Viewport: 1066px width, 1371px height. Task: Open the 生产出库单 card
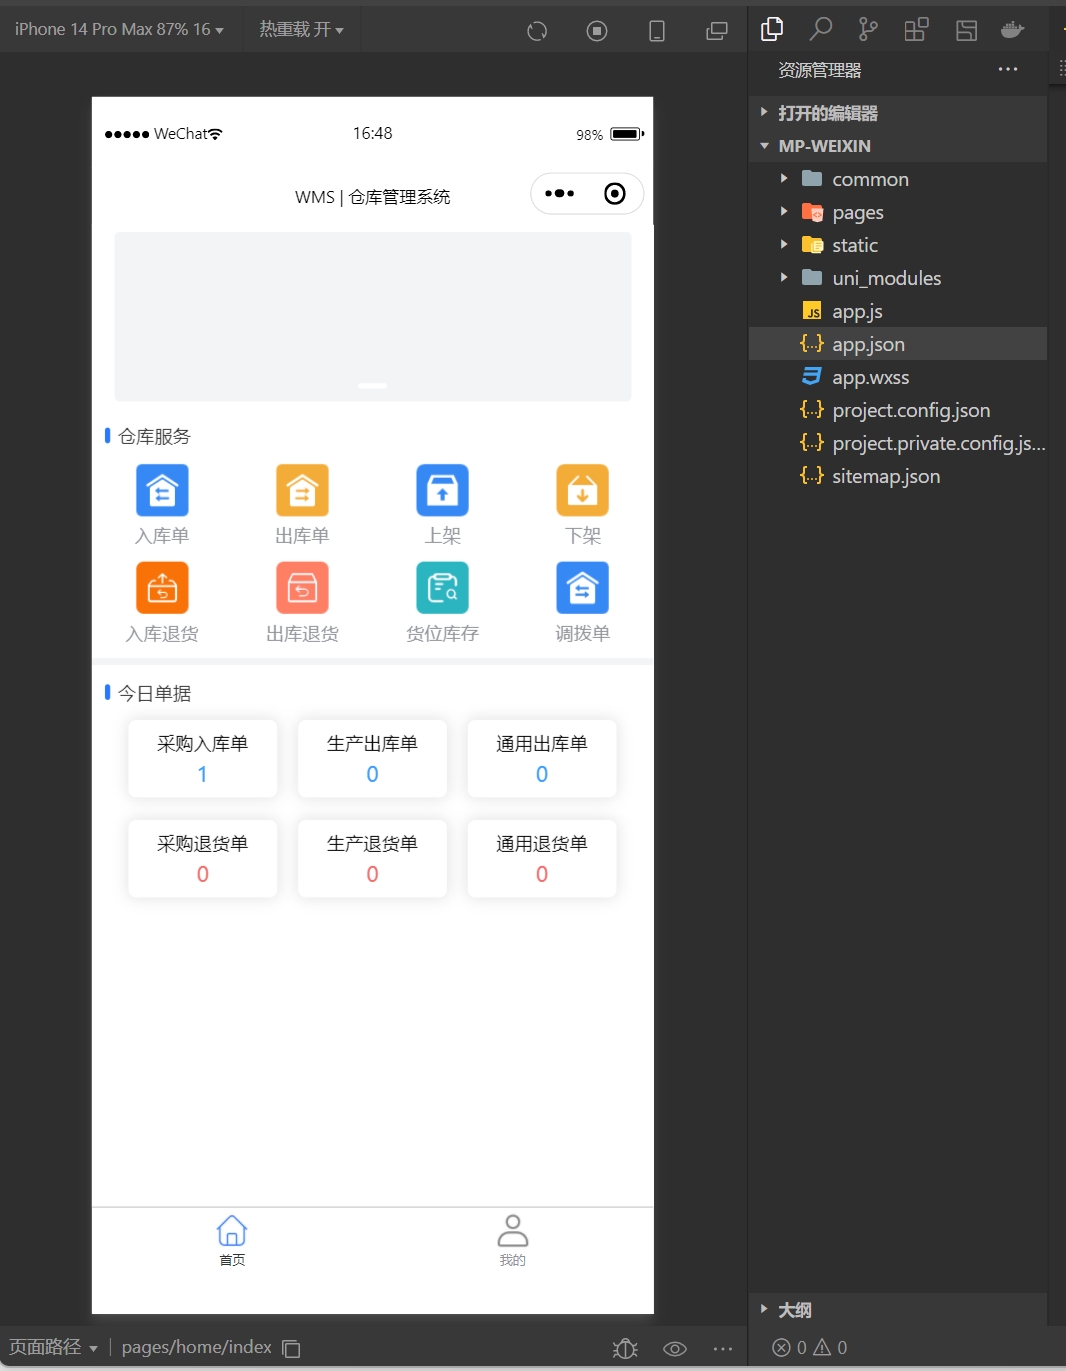click(x=372, y=759)
